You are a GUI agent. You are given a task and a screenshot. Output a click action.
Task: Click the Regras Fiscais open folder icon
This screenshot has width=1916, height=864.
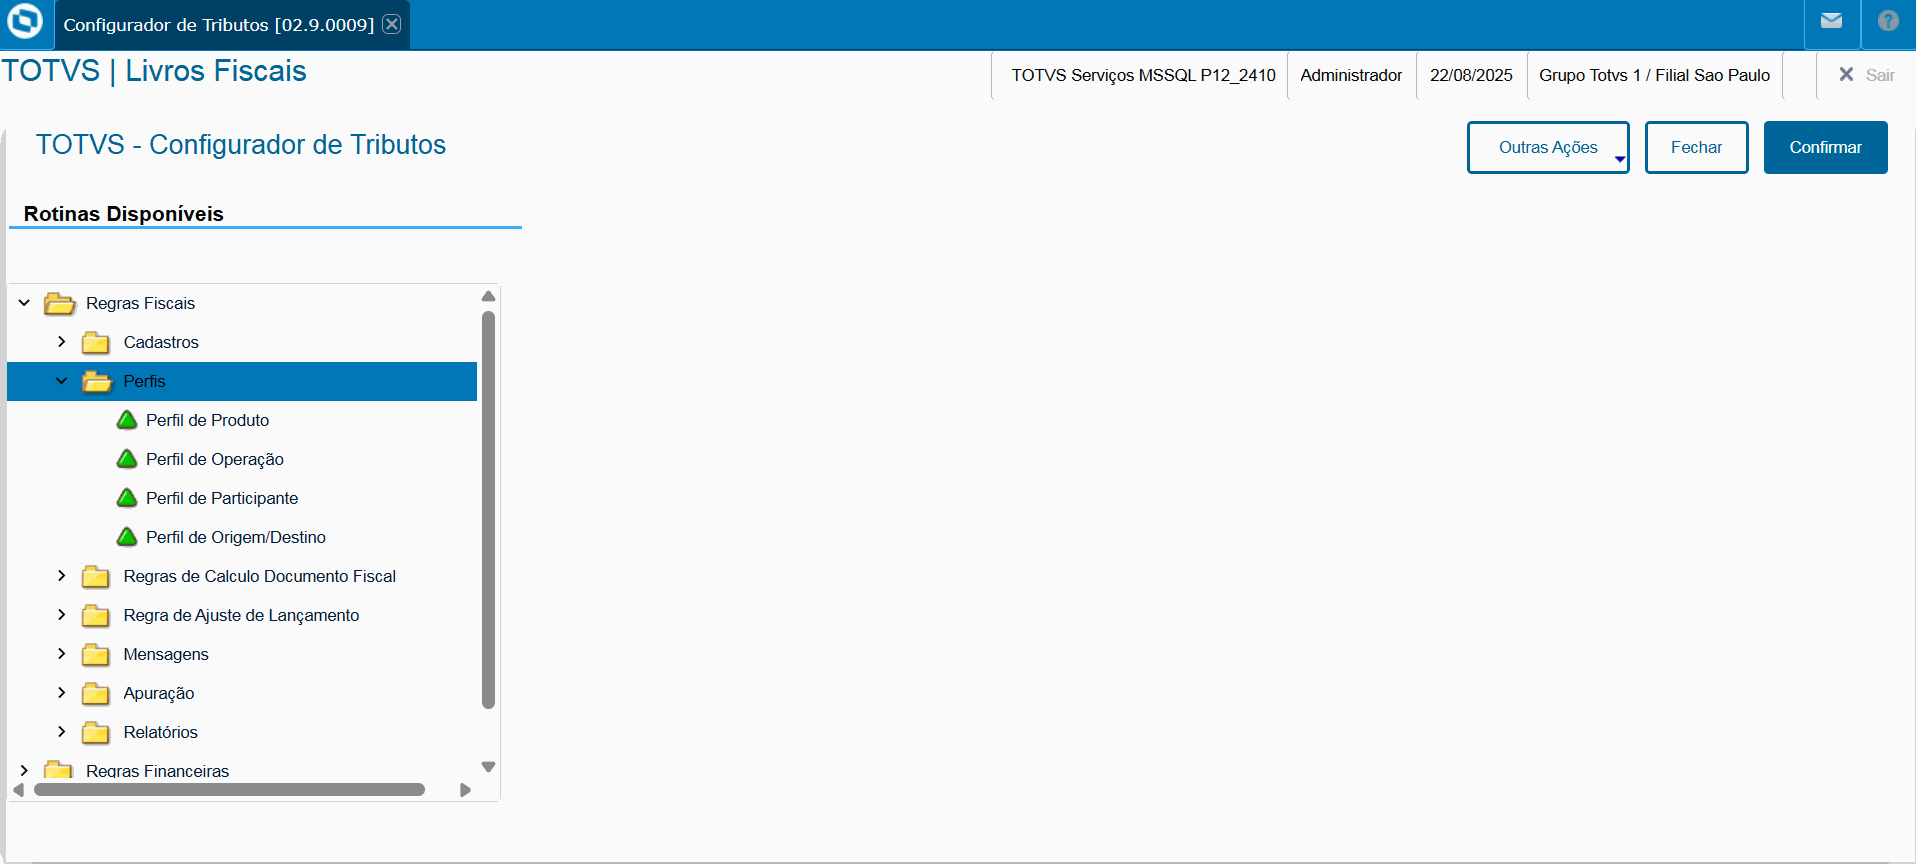pos(60,303)
